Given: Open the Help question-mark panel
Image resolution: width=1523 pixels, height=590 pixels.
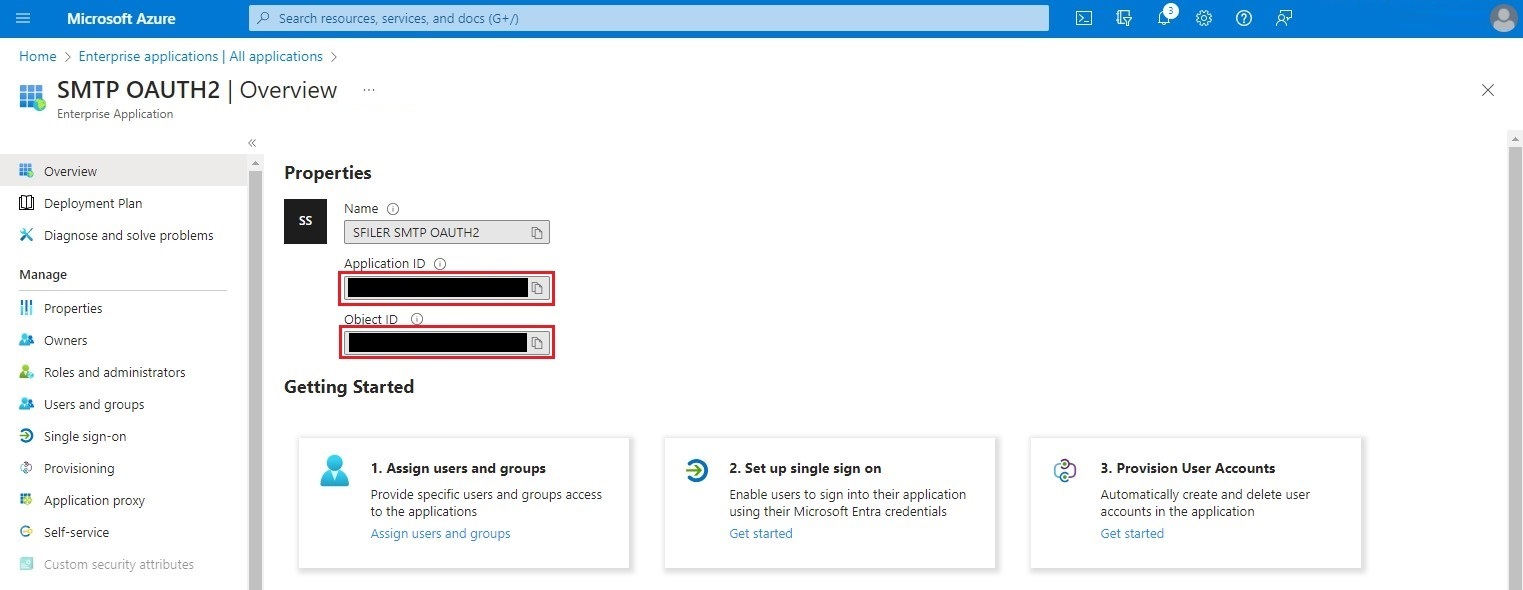Looking at the screenshot, I should point(1243,18).
